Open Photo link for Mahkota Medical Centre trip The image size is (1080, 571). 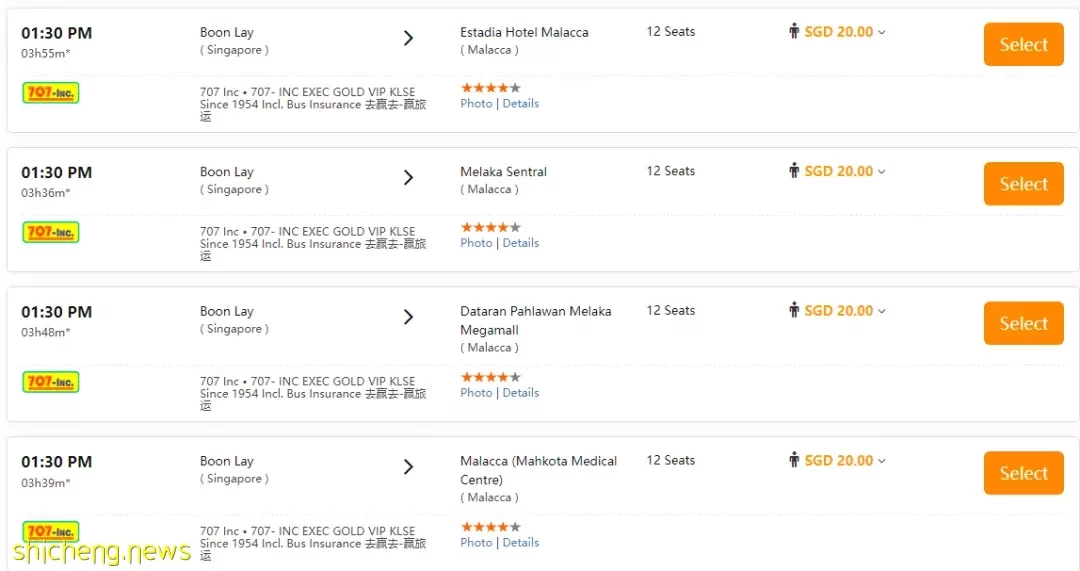(476, 543)
